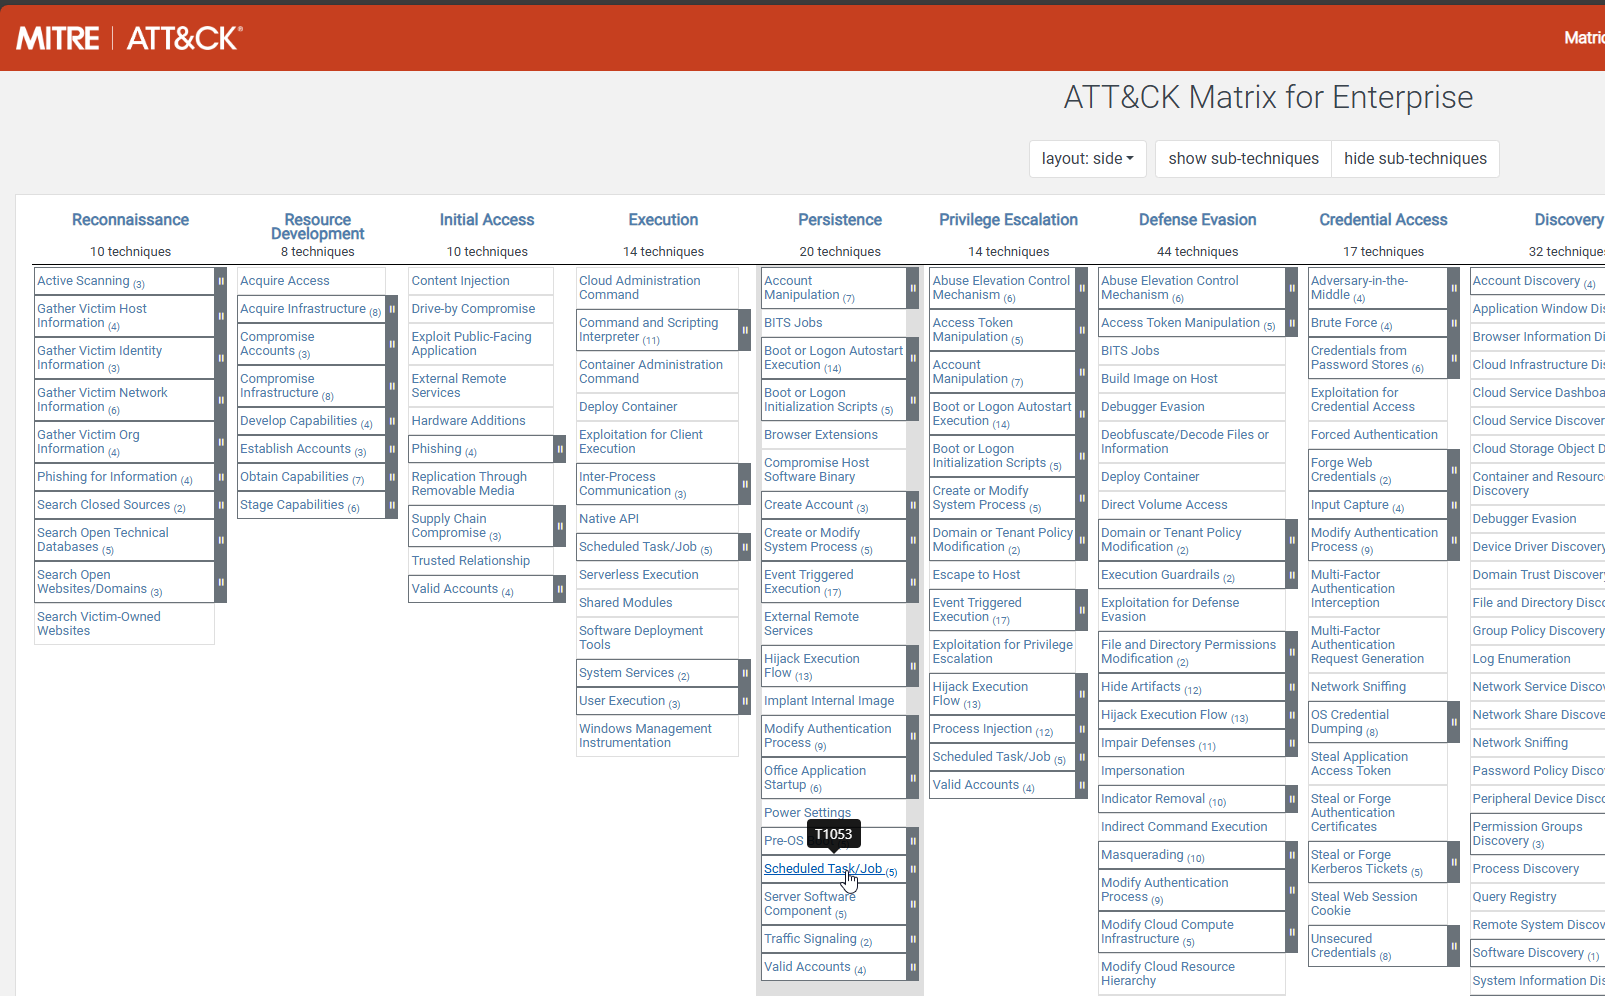Expand Create Account sub-techniques handle
Image resolution: width=1605 pixels, height=996 pixels.
(x=913, y=505)
